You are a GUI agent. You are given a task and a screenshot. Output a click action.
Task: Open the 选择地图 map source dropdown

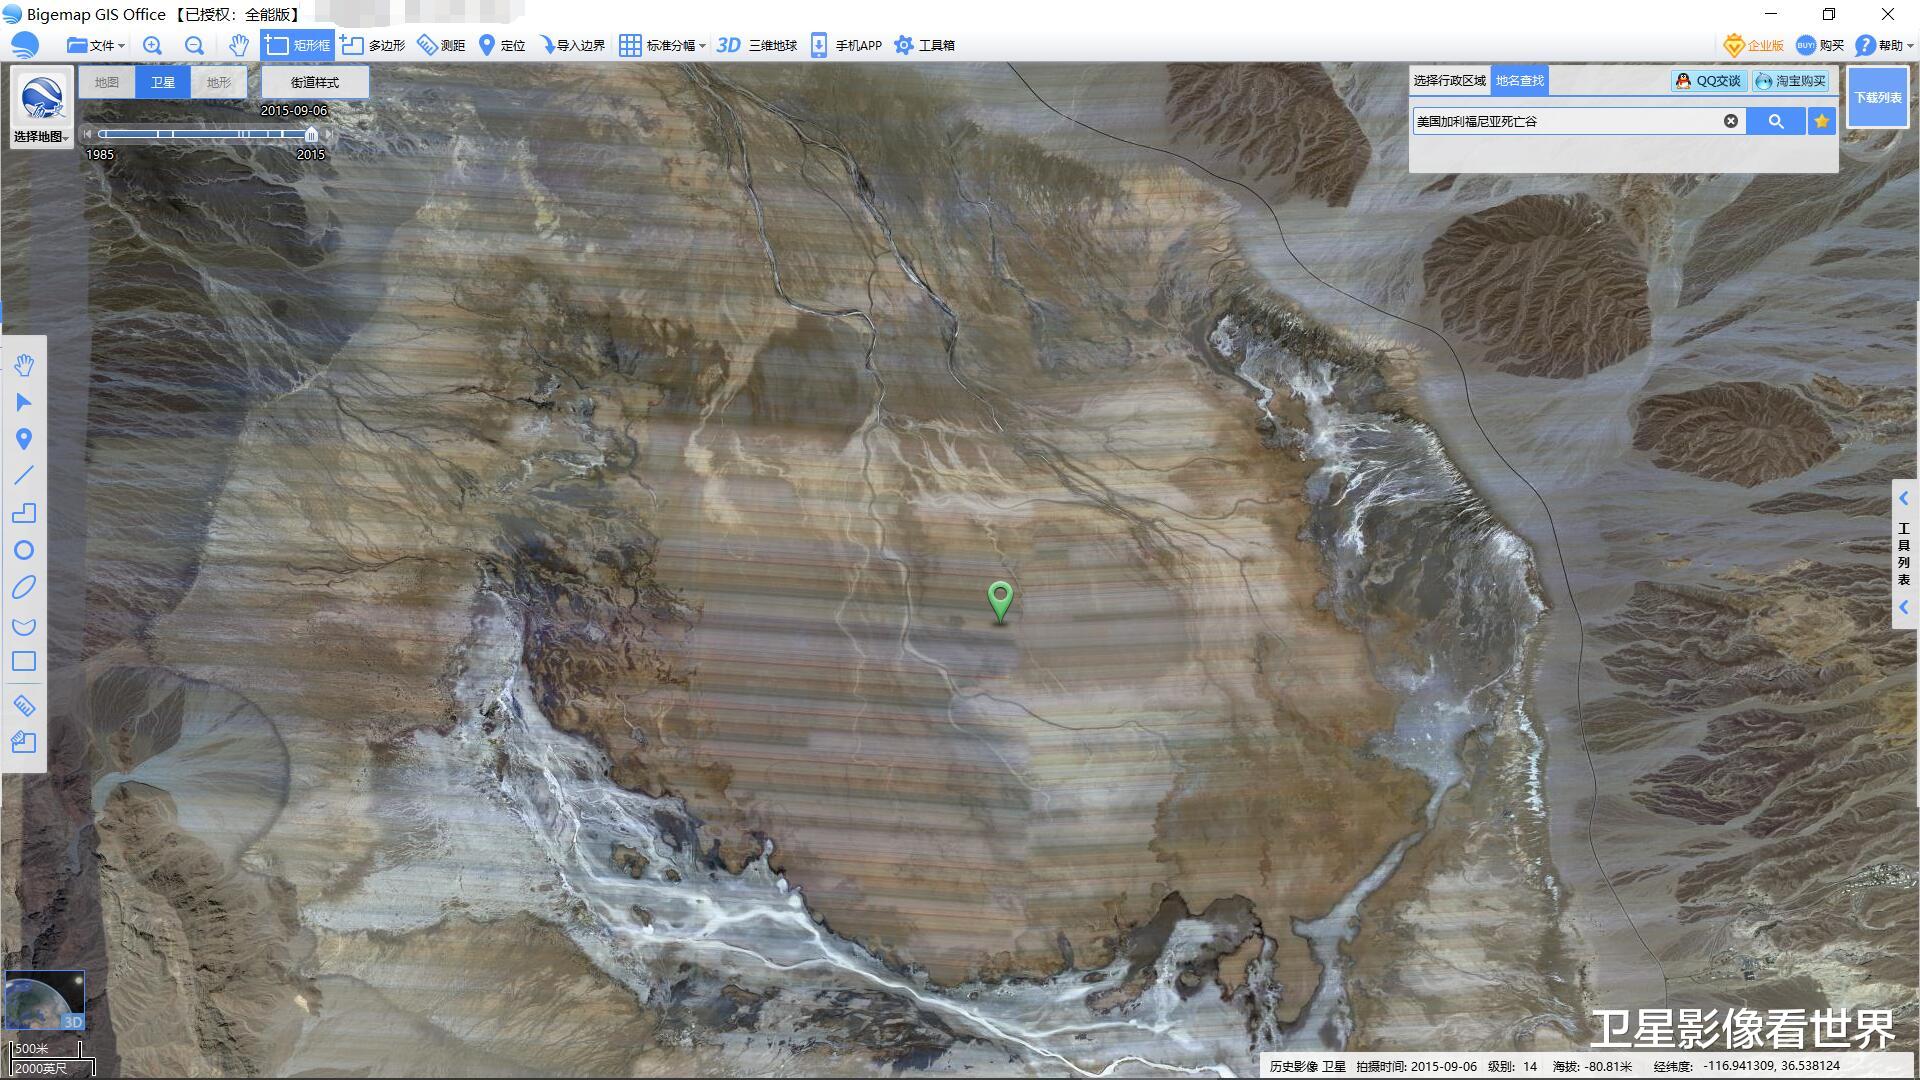[41, 136]
